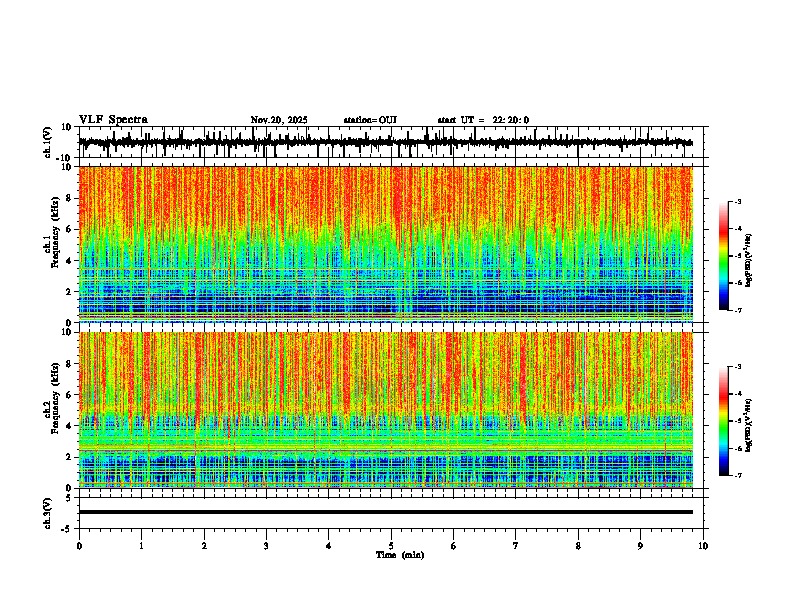Click the ch.1 color bar log(PSD) label
792x612 pixels.
coord(749,261)
